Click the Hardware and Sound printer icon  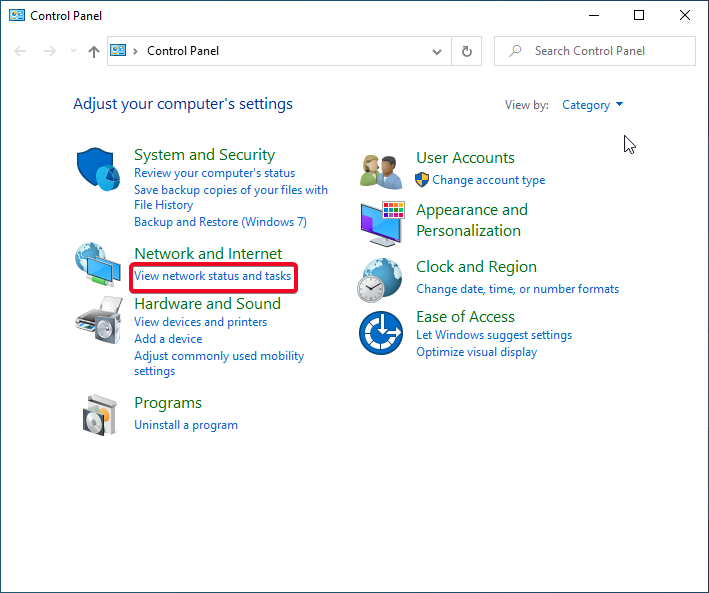(98, 319)
